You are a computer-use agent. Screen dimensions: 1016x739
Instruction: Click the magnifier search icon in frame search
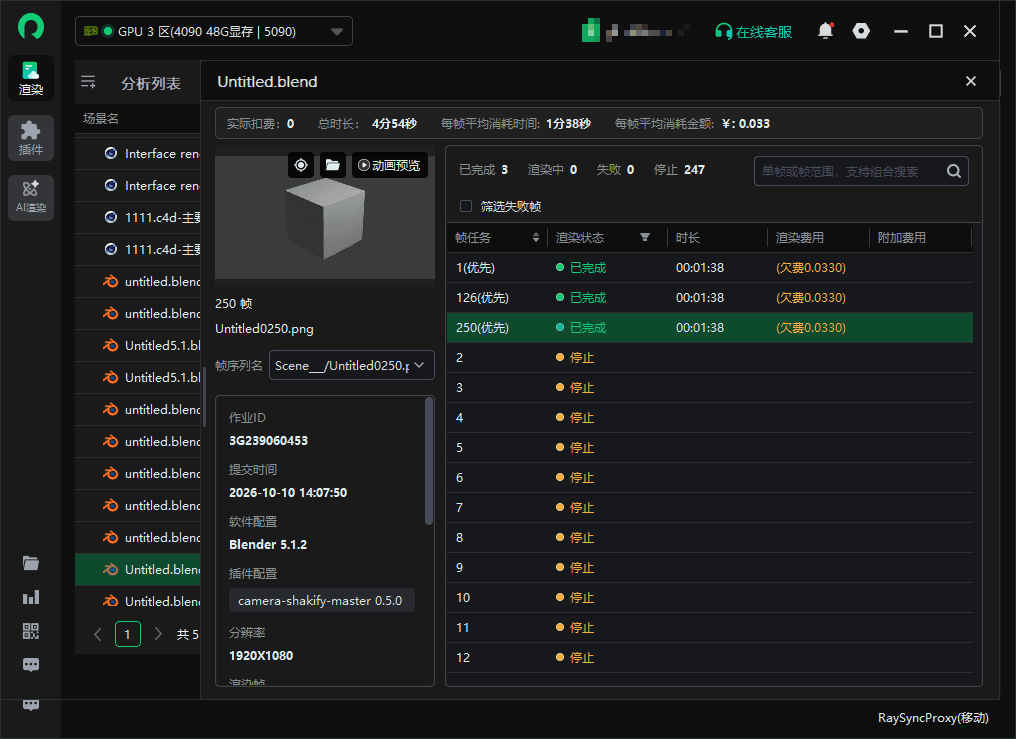coord(954,171)
